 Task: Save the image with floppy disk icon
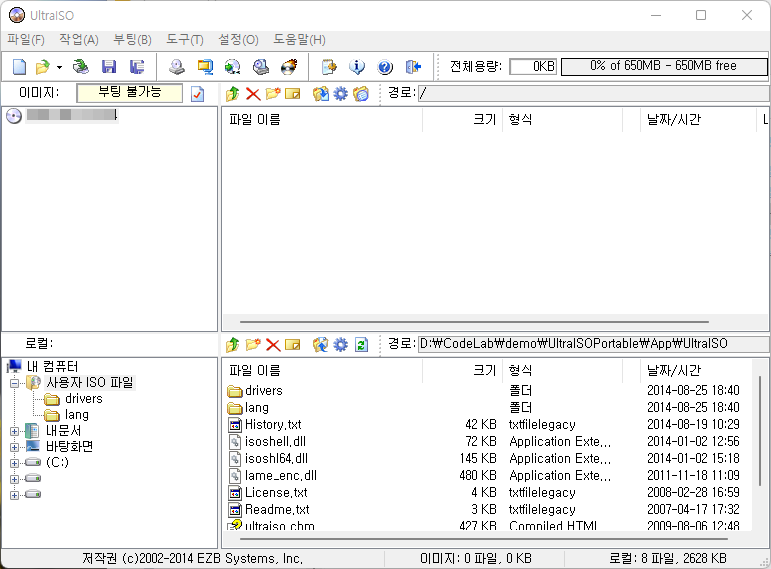[x=109, y=66]
